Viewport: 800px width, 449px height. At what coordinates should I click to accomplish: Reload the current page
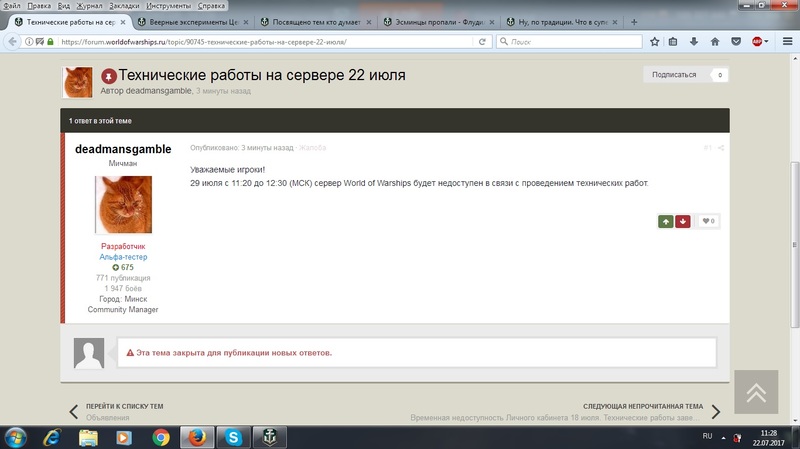tap(482, 41)
